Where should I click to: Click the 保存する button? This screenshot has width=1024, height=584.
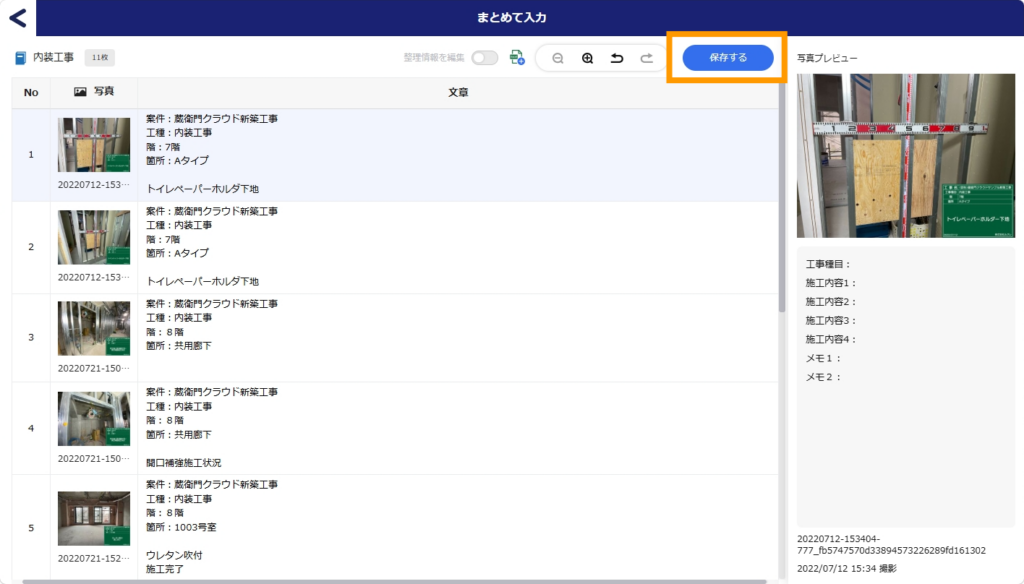pos(728,57)
